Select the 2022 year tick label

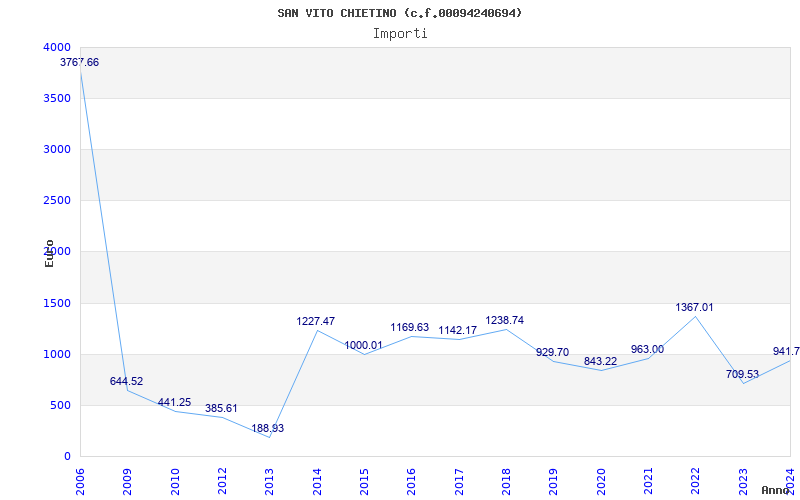point(695,480)
